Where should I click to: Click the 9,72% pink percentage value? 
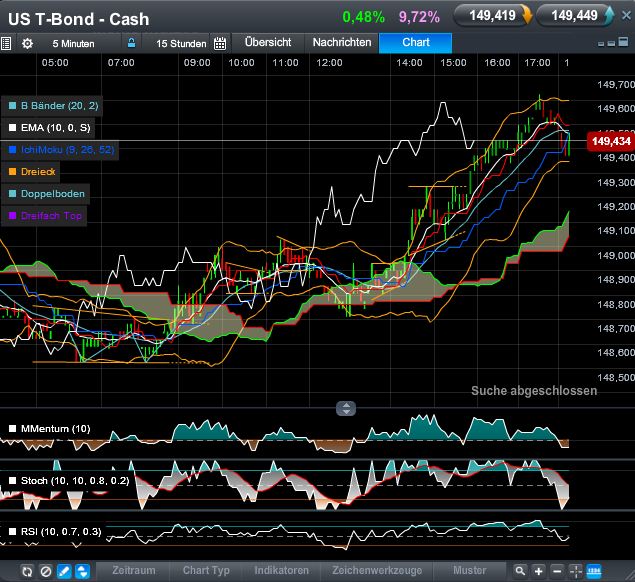(419, 17)
